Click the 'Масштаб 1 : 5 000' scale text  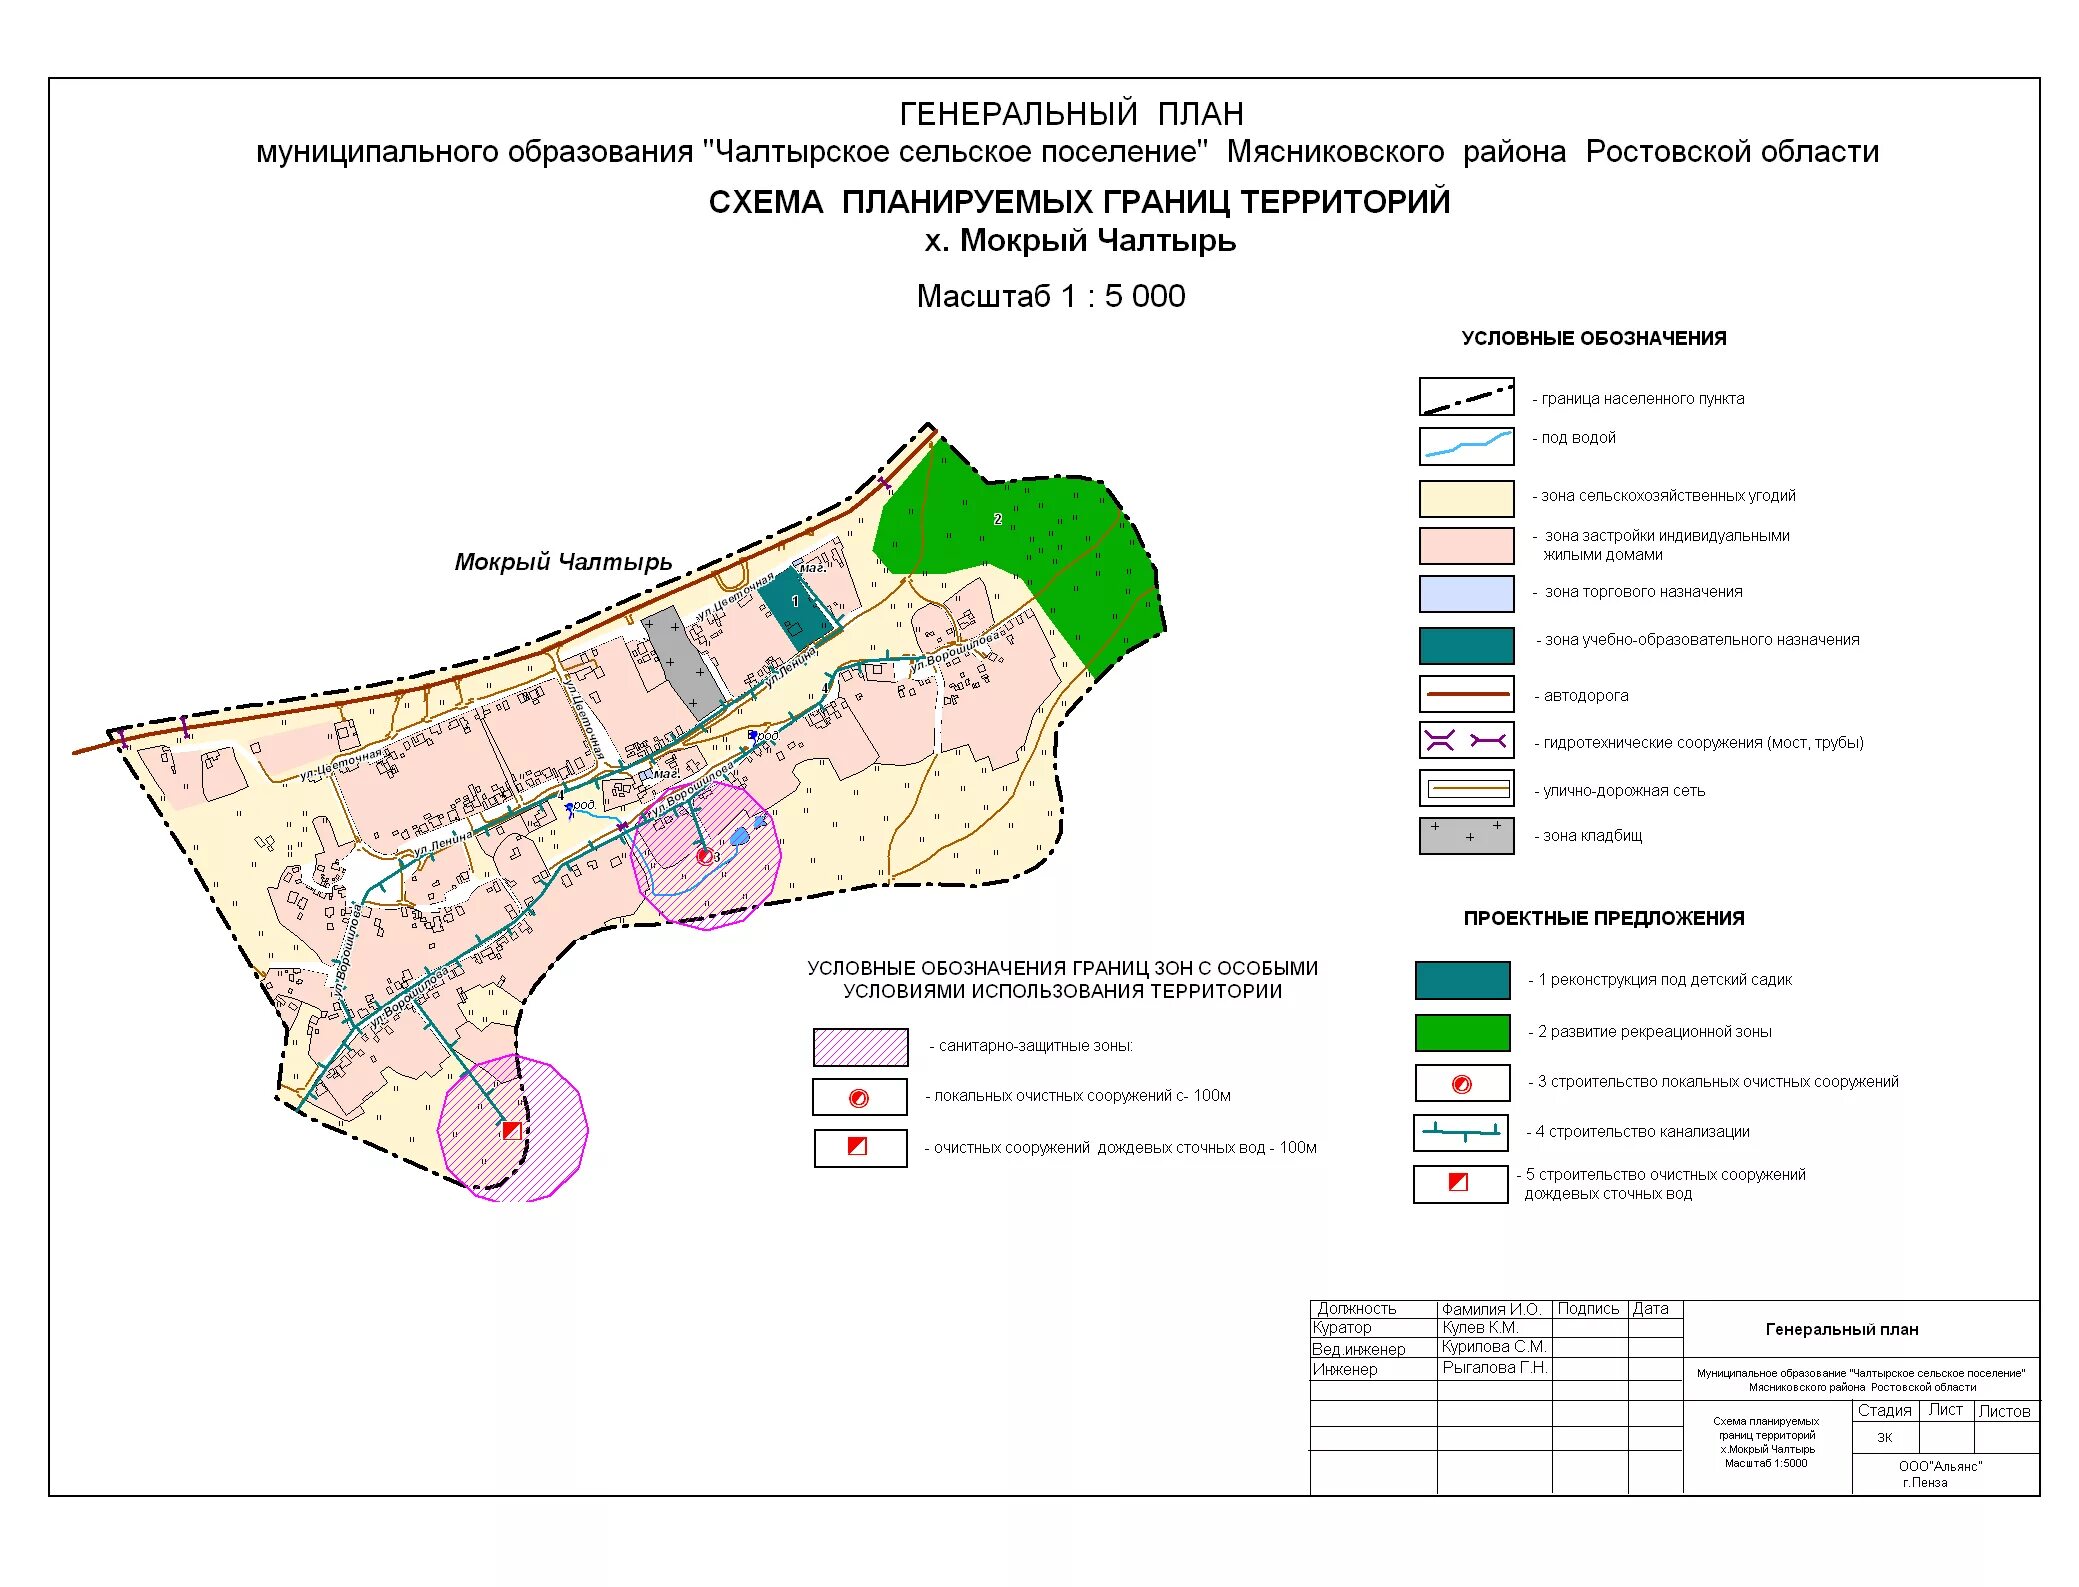1051,296
